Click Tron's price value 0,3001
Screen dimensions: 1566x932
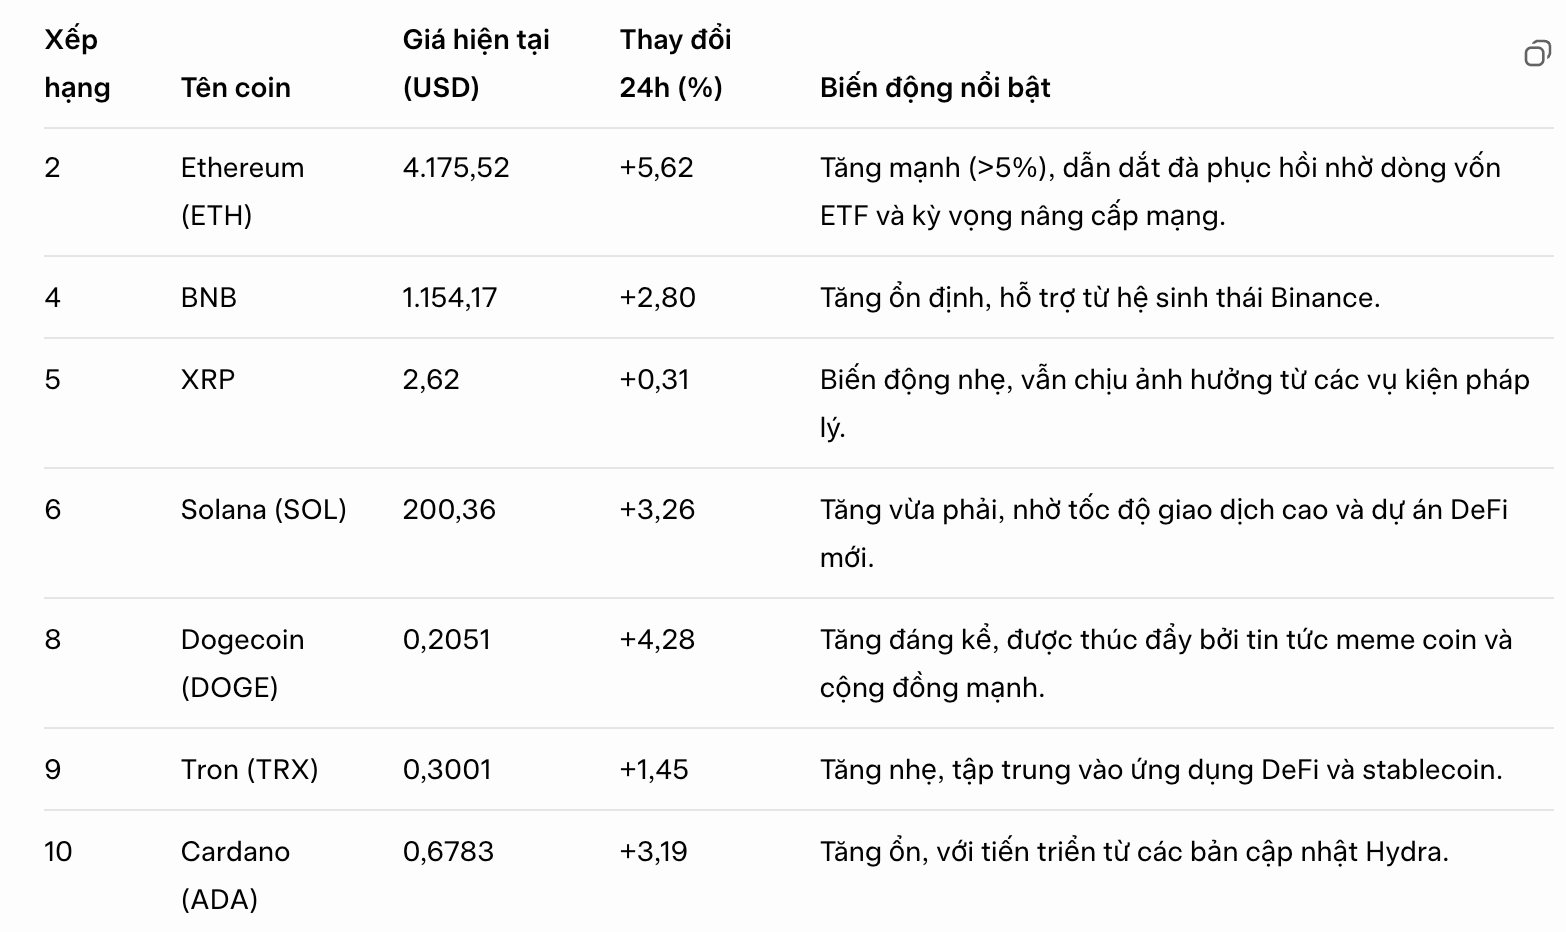(x=447, y=770)
